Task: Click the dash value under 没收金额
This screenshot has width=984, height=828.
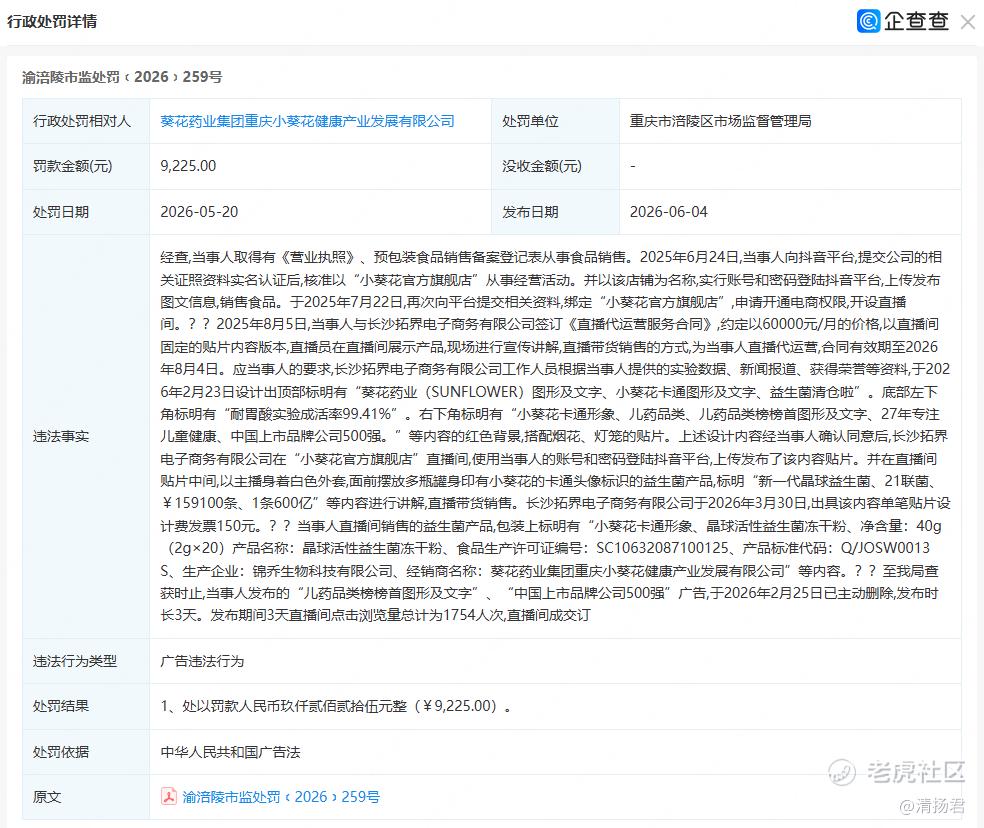Action: pos(633,166)
